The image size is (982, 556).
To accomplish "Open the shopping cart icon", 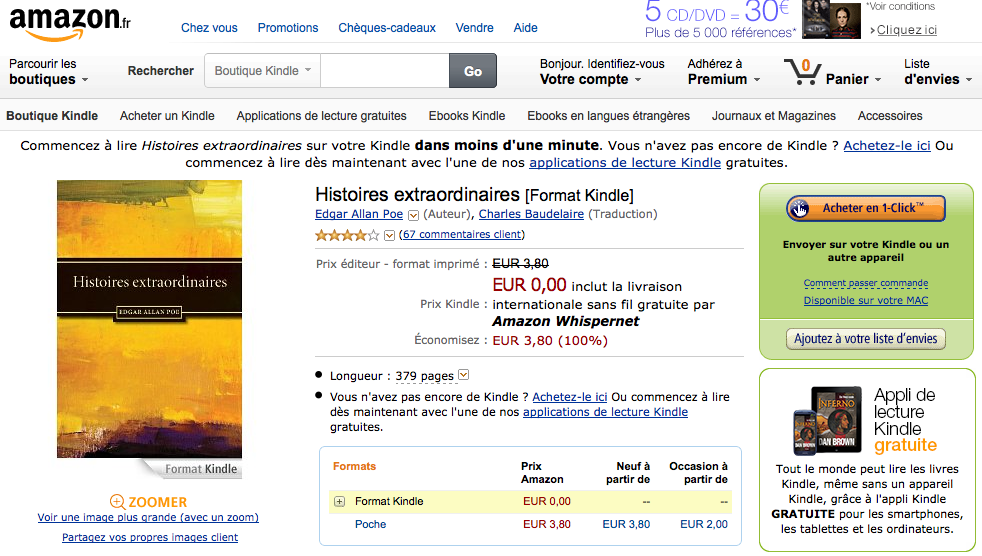I will tap(802, 72).
